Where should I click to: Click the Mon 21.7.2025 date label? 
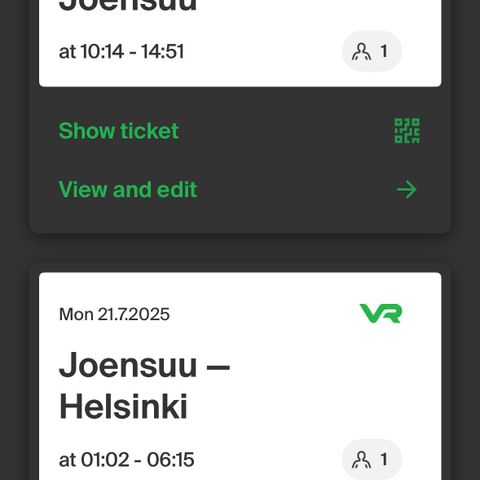tap(114, 314)
